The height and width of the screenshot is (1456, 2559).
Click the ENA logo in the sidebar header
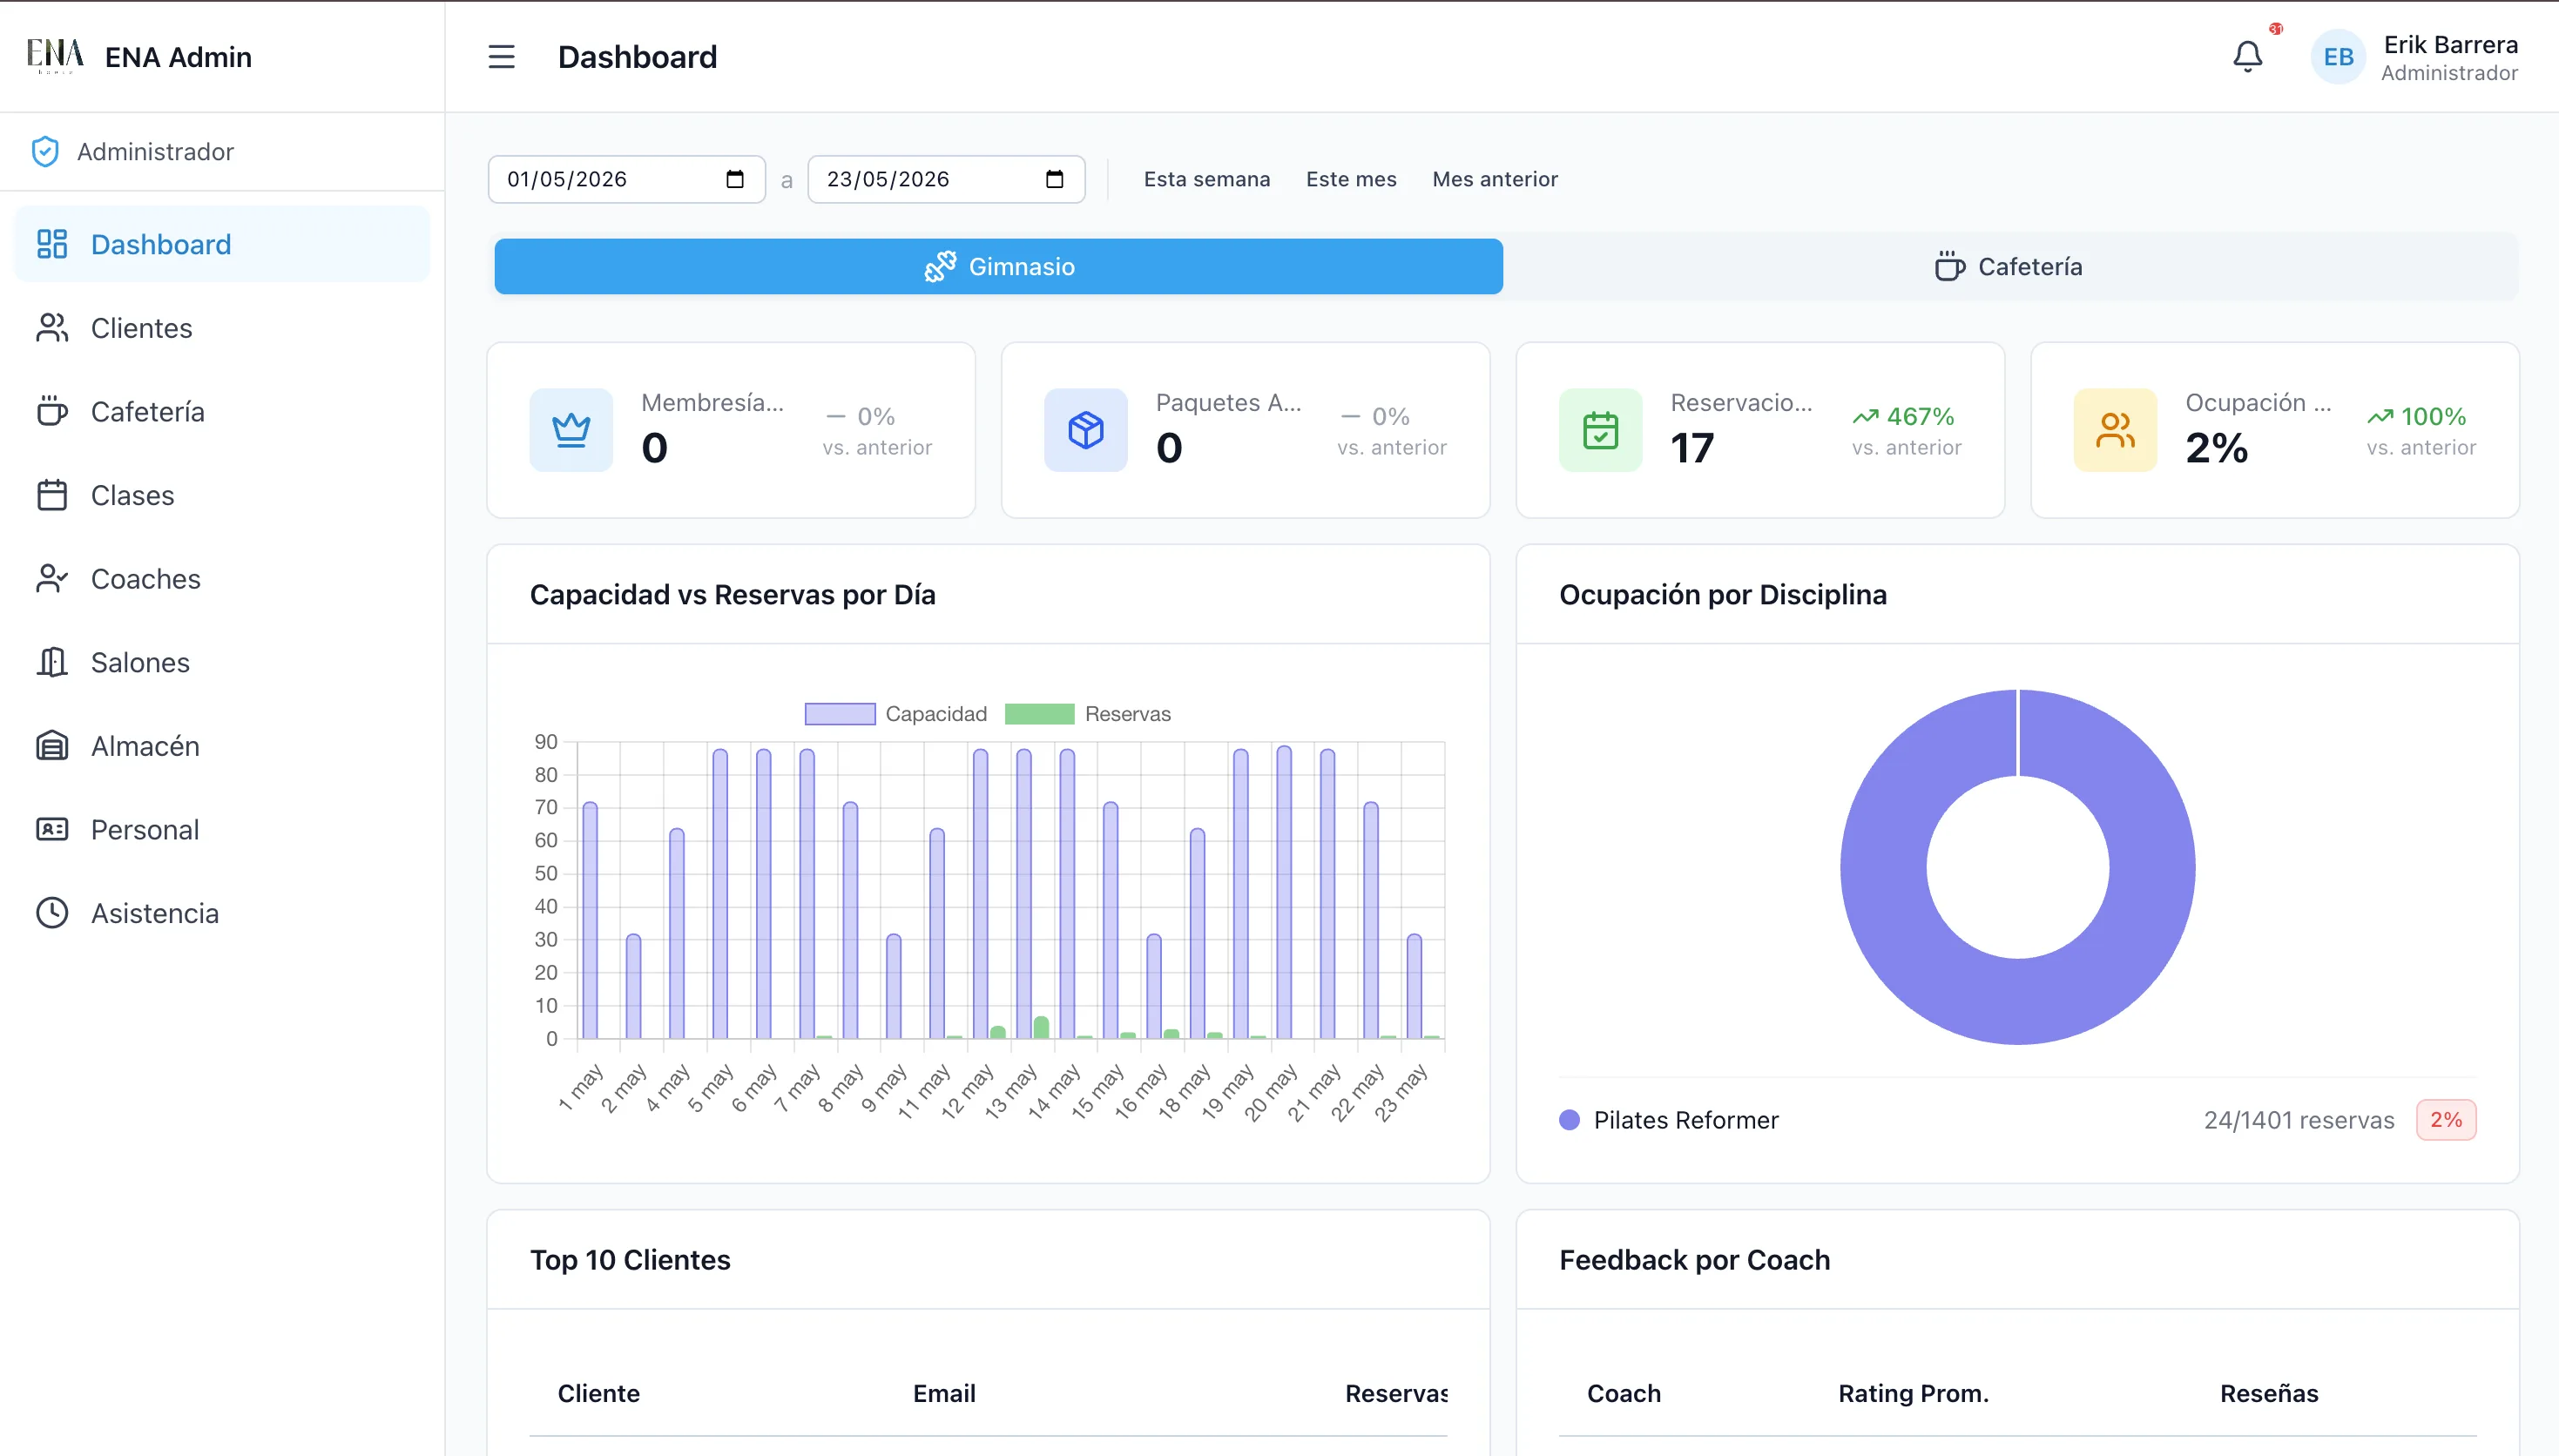[x=54, y=56]
